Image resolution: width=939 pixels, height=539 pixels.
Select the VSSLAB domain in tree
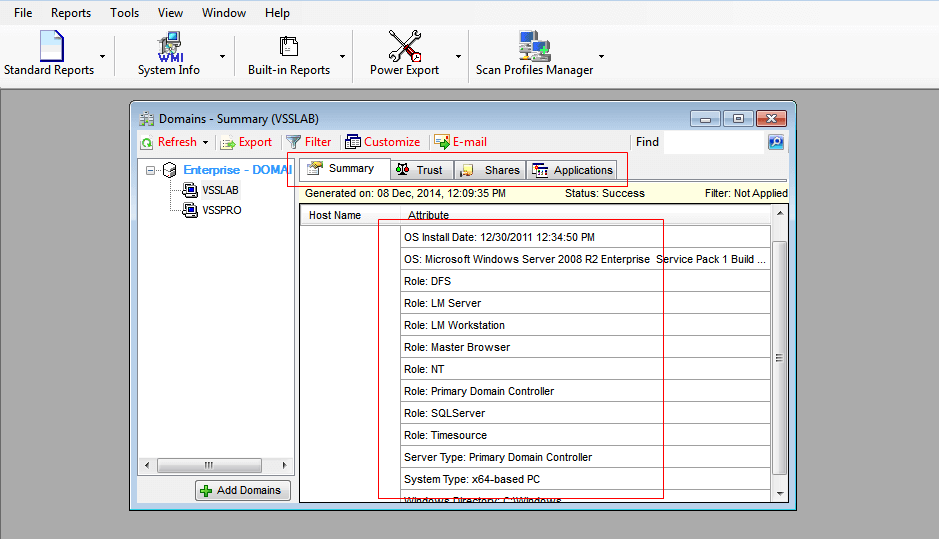click(220, 190)
